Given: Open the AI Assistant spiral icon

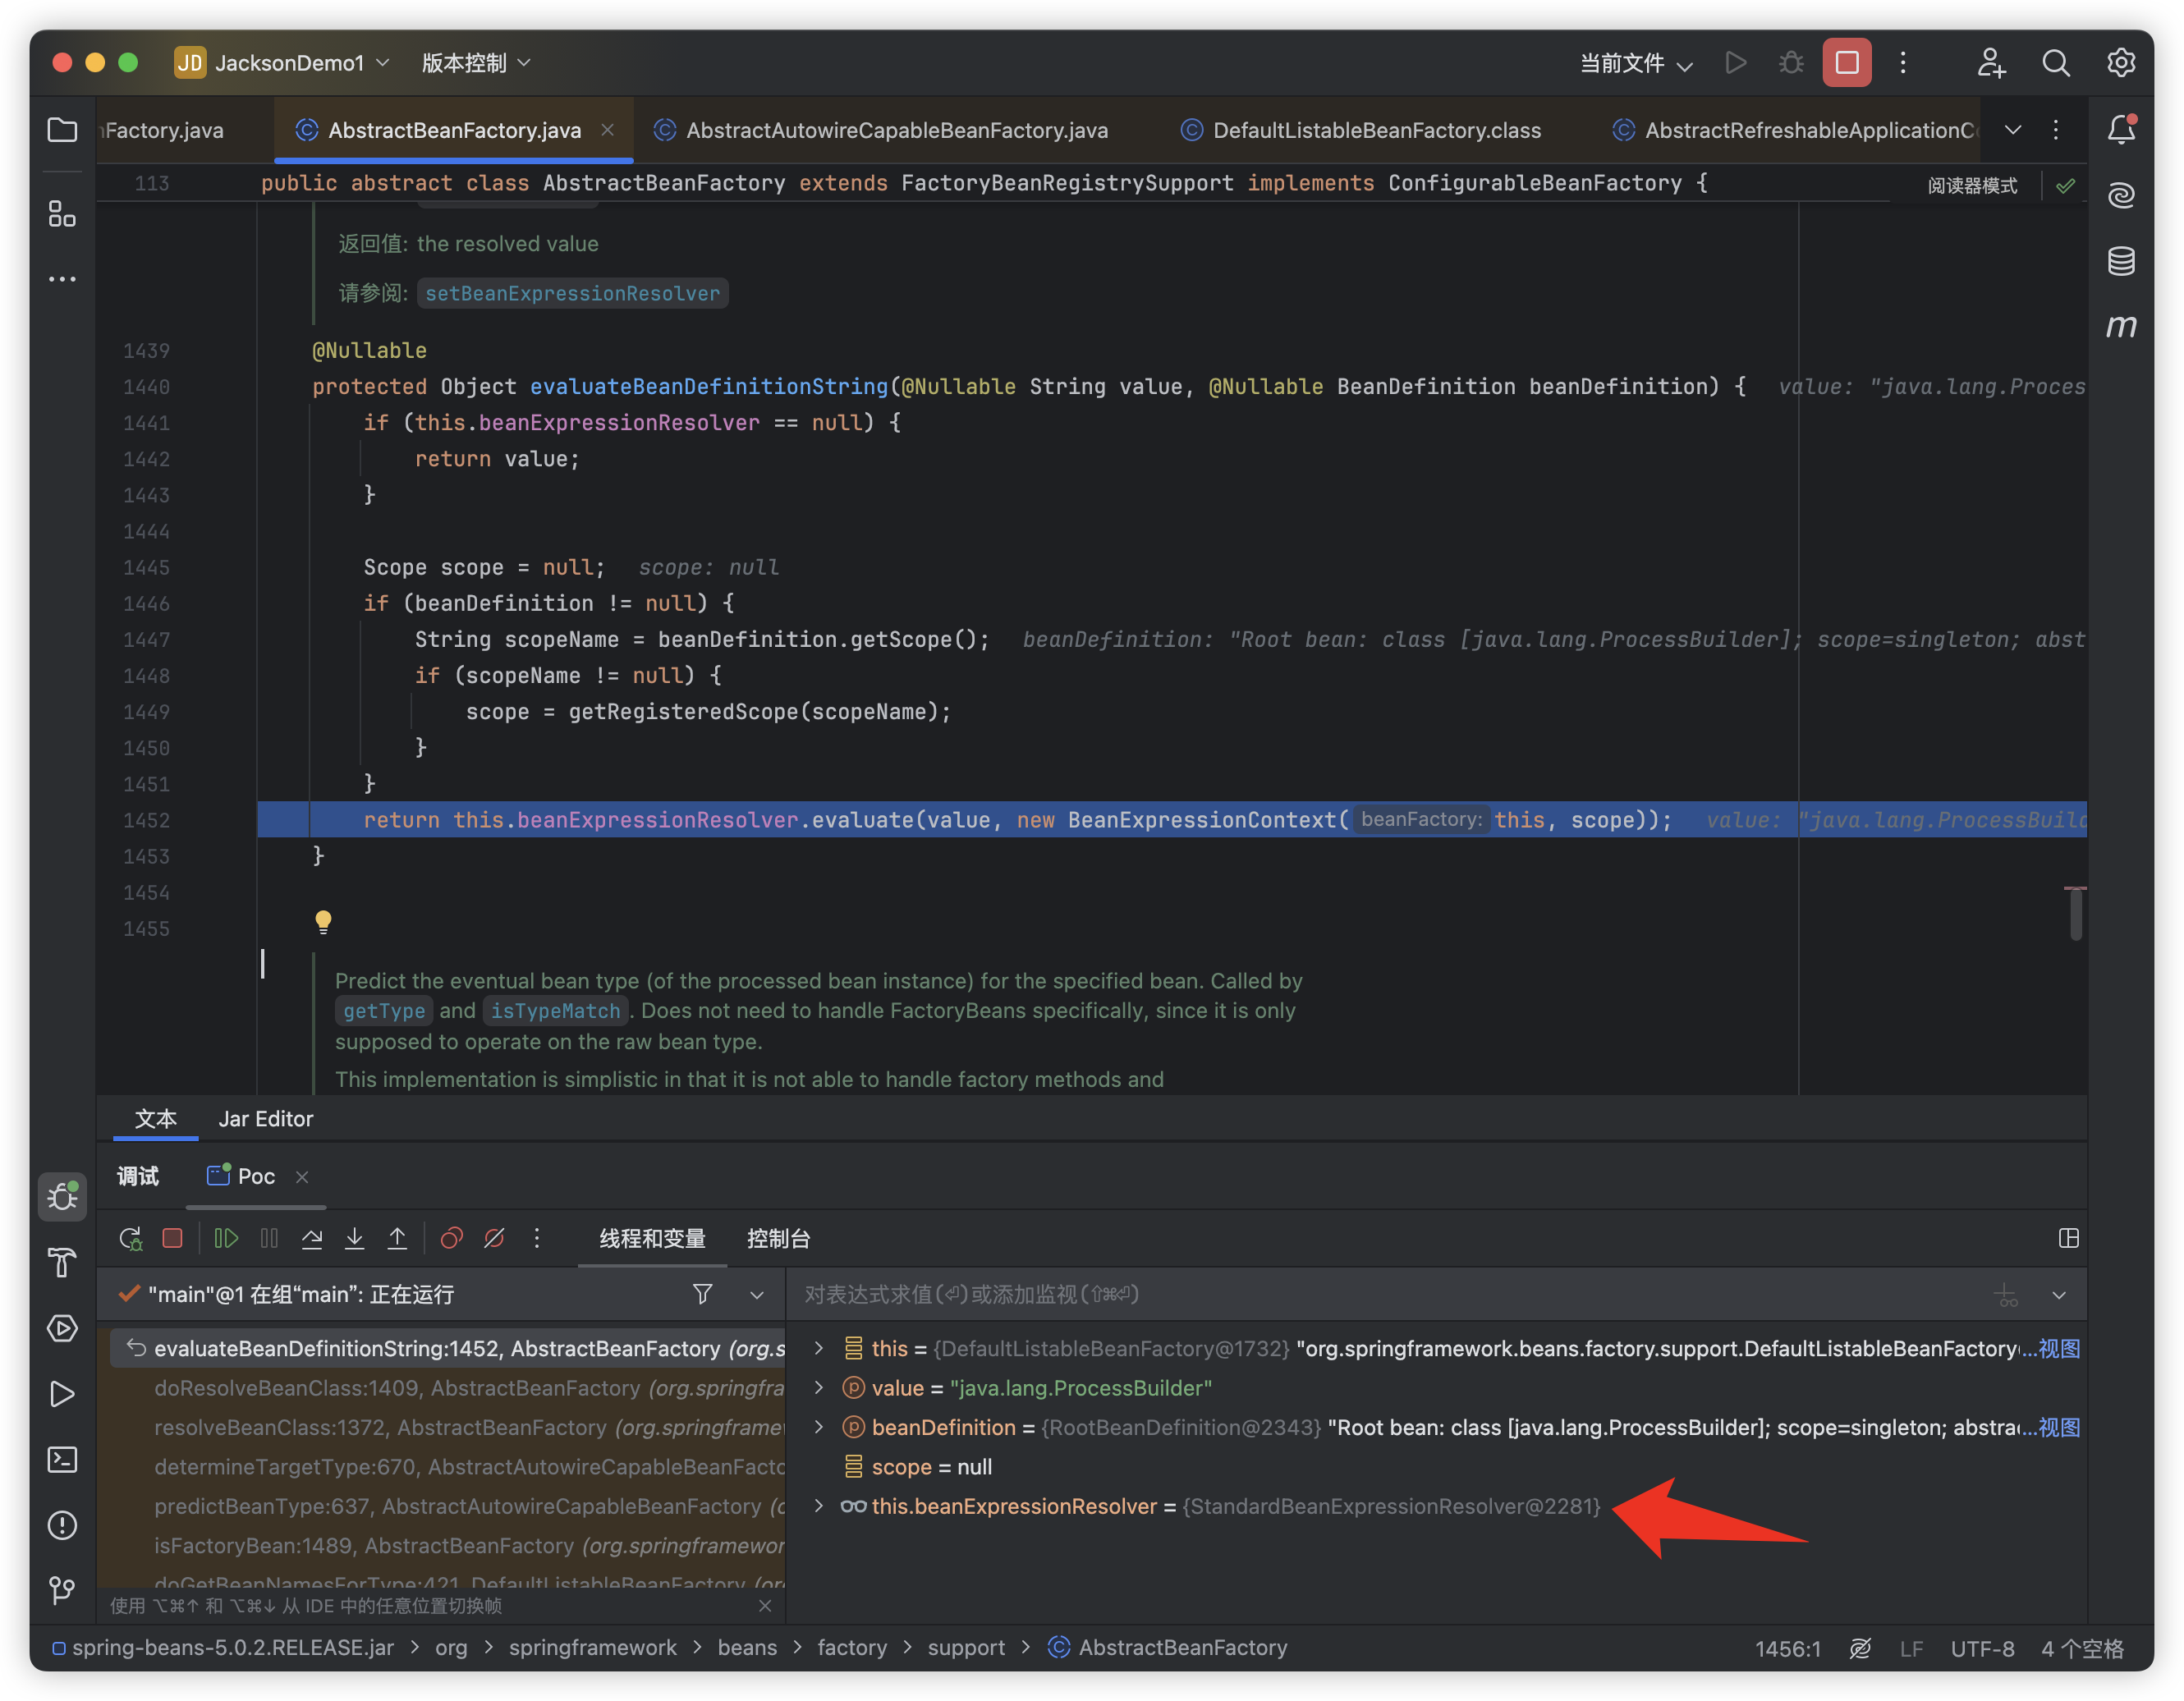Looking at the screenshot, I should 2121,195.
